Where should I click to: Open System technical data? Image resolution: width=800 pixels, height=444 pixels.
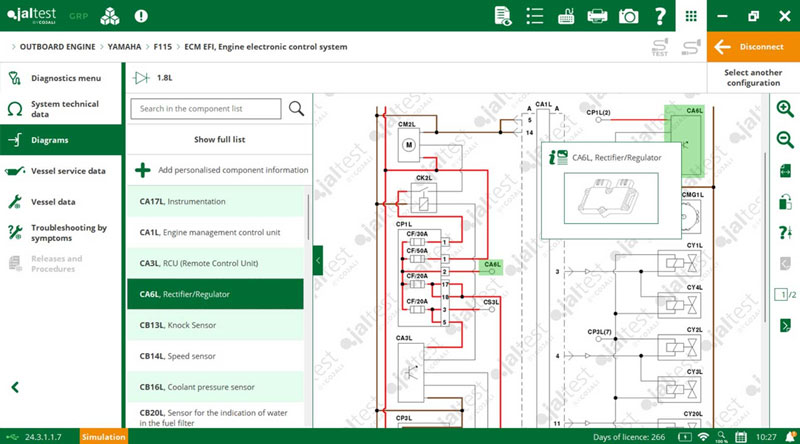[x=61, y=109]
